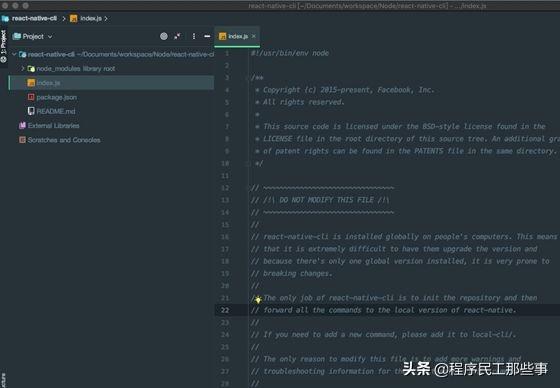Viewport: 560px width, 388px height.
Task: Open the Project panel options menu
Action: (194, 36)
